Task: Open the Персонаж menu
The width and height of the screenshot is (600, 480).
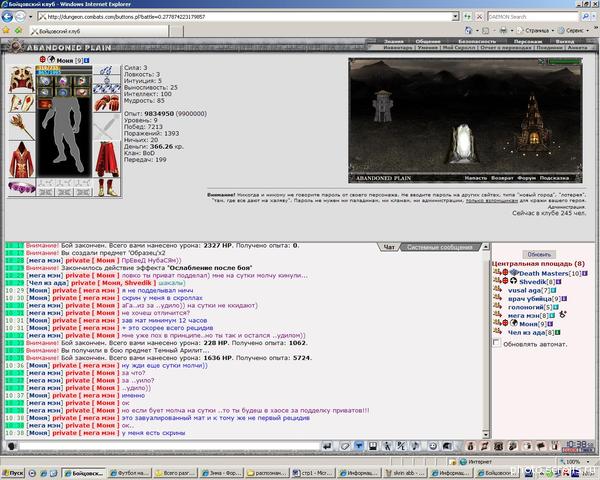Action: point(528,41)
